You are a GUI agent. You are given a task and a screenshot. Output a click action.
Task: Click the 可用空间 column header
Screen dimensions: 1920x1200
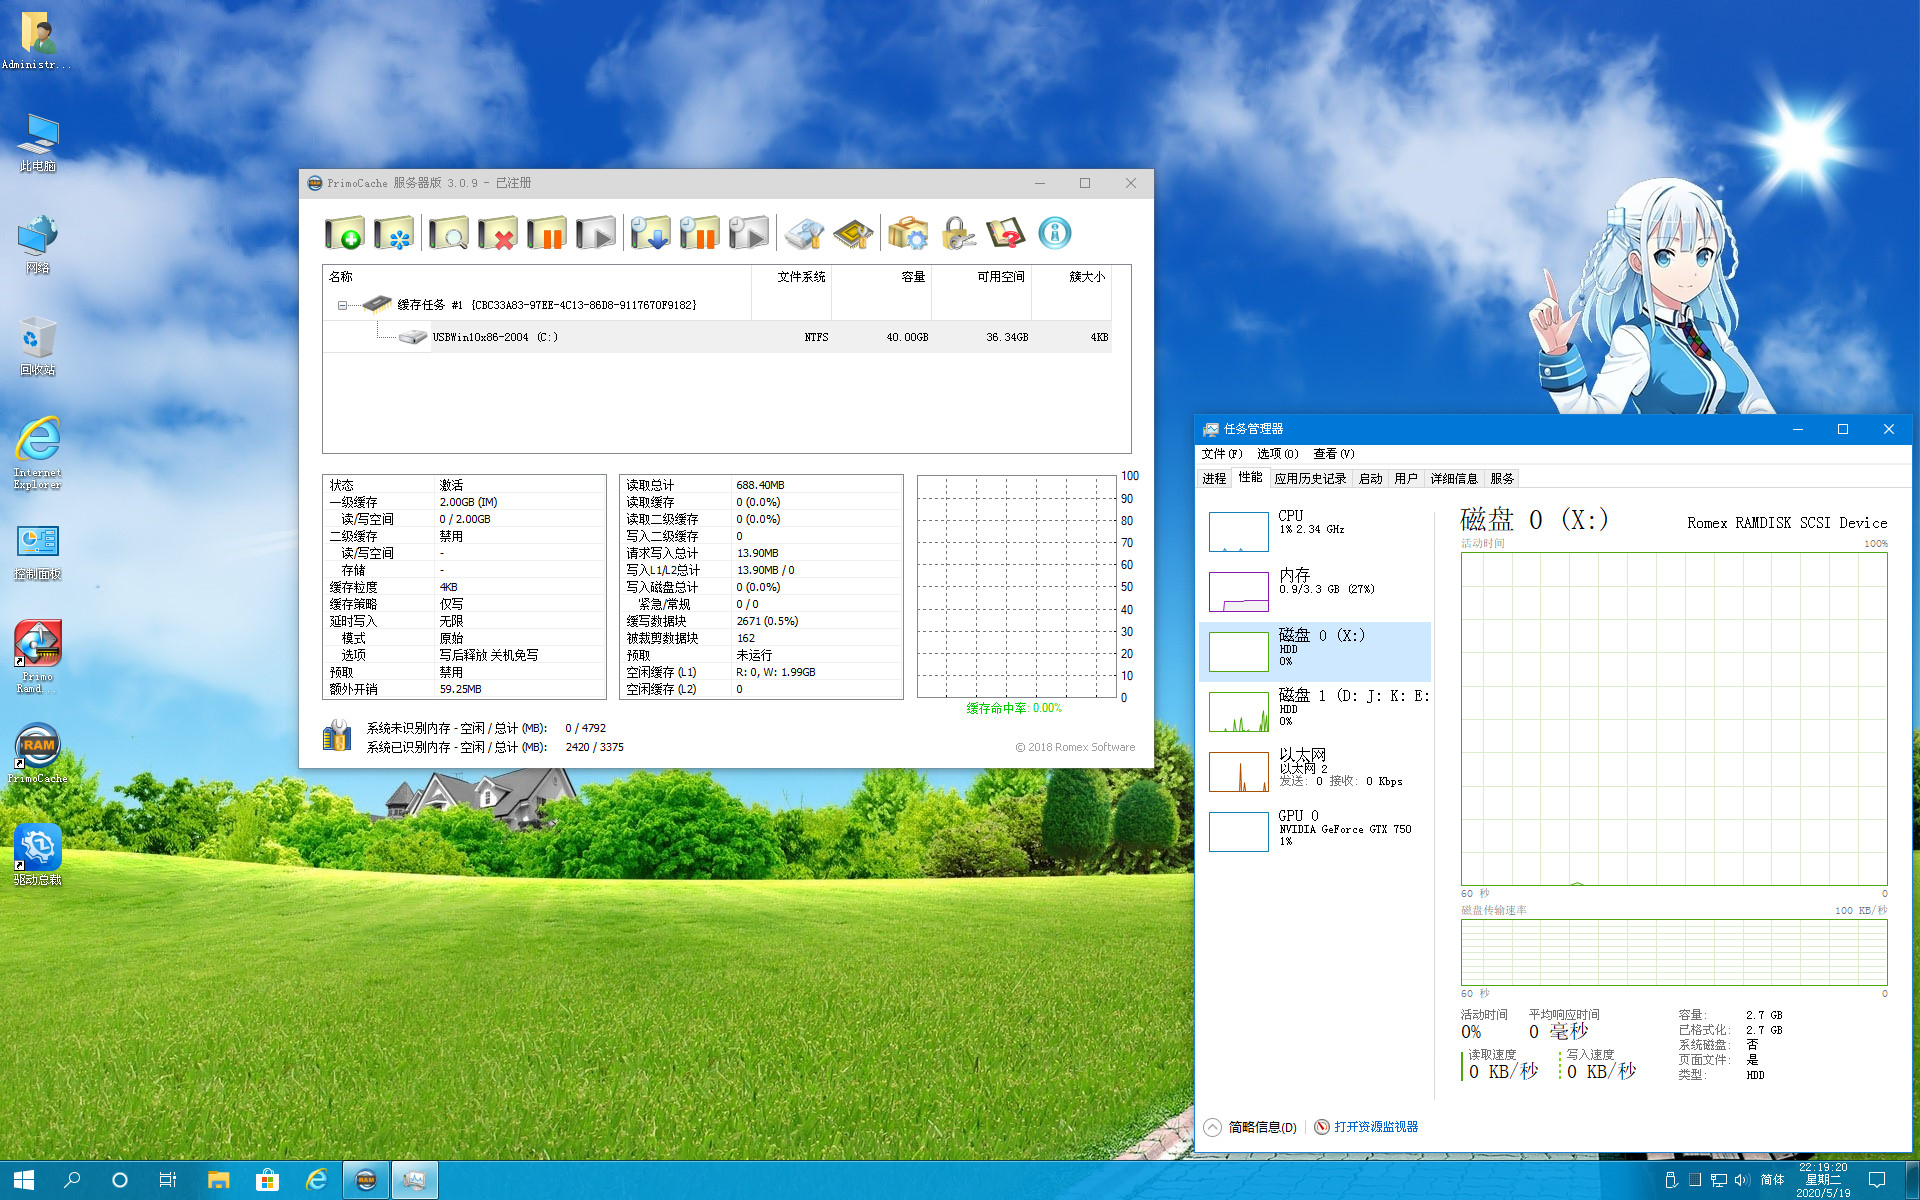[982, 277]
